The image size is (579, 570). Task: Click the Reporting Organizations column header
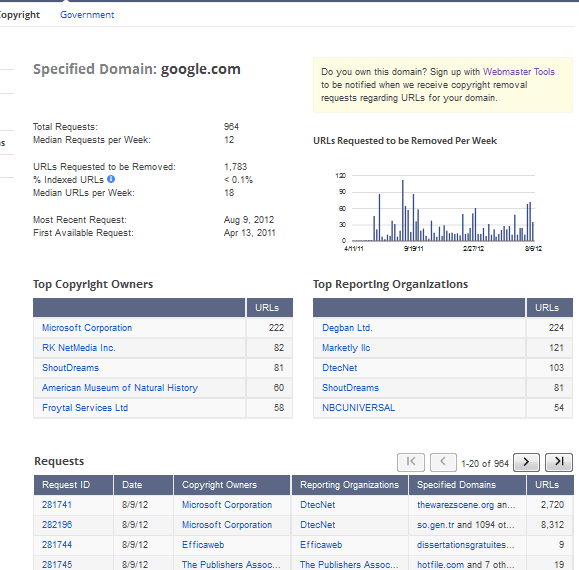pyautogui.click(x=350, y=485)
